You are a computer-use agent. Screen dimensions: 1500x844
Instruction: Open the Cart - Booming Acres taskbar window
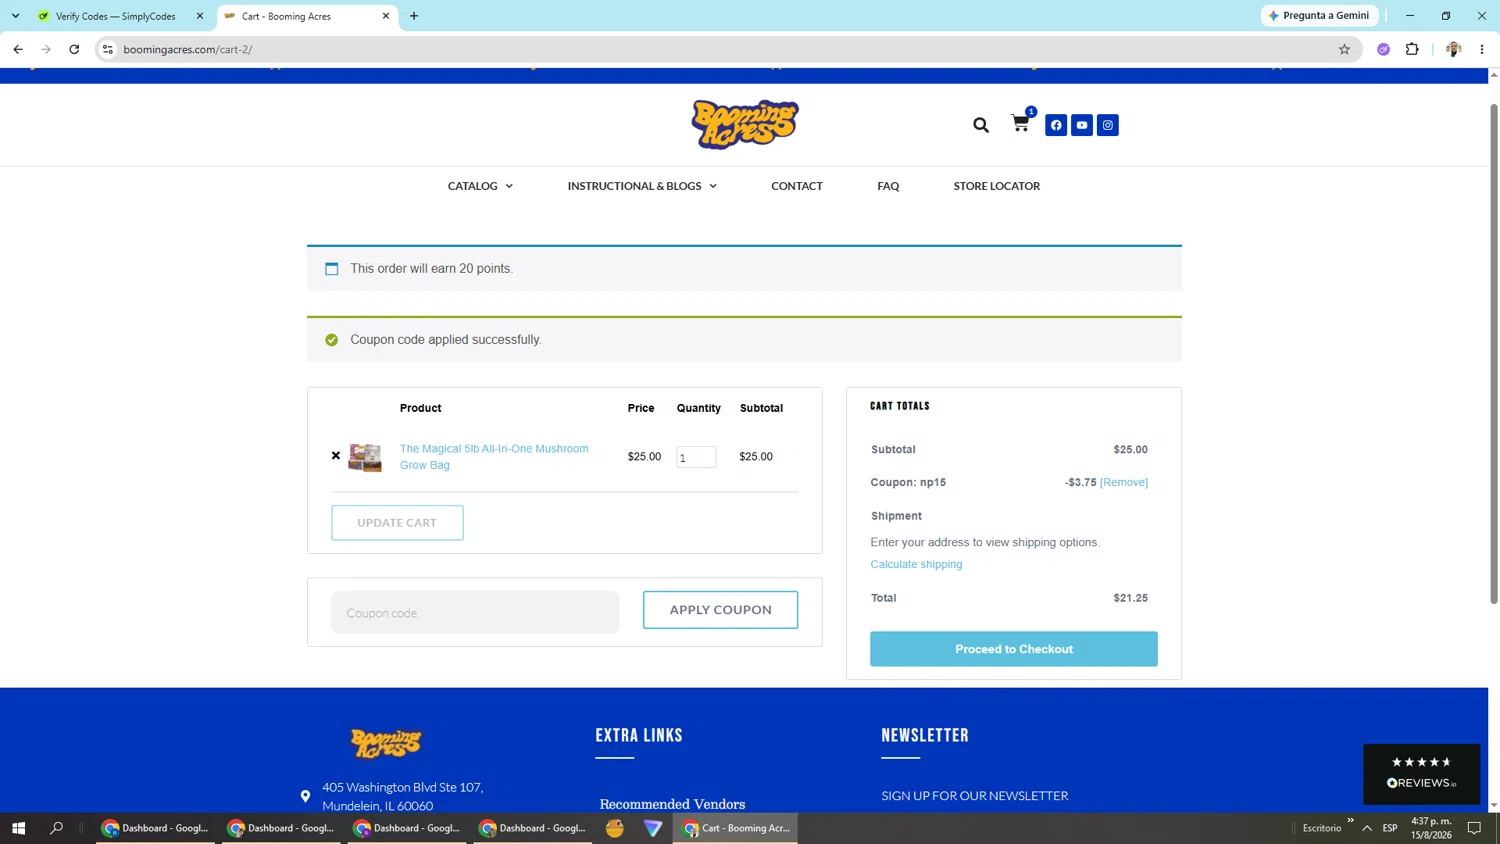pos(736,828)
